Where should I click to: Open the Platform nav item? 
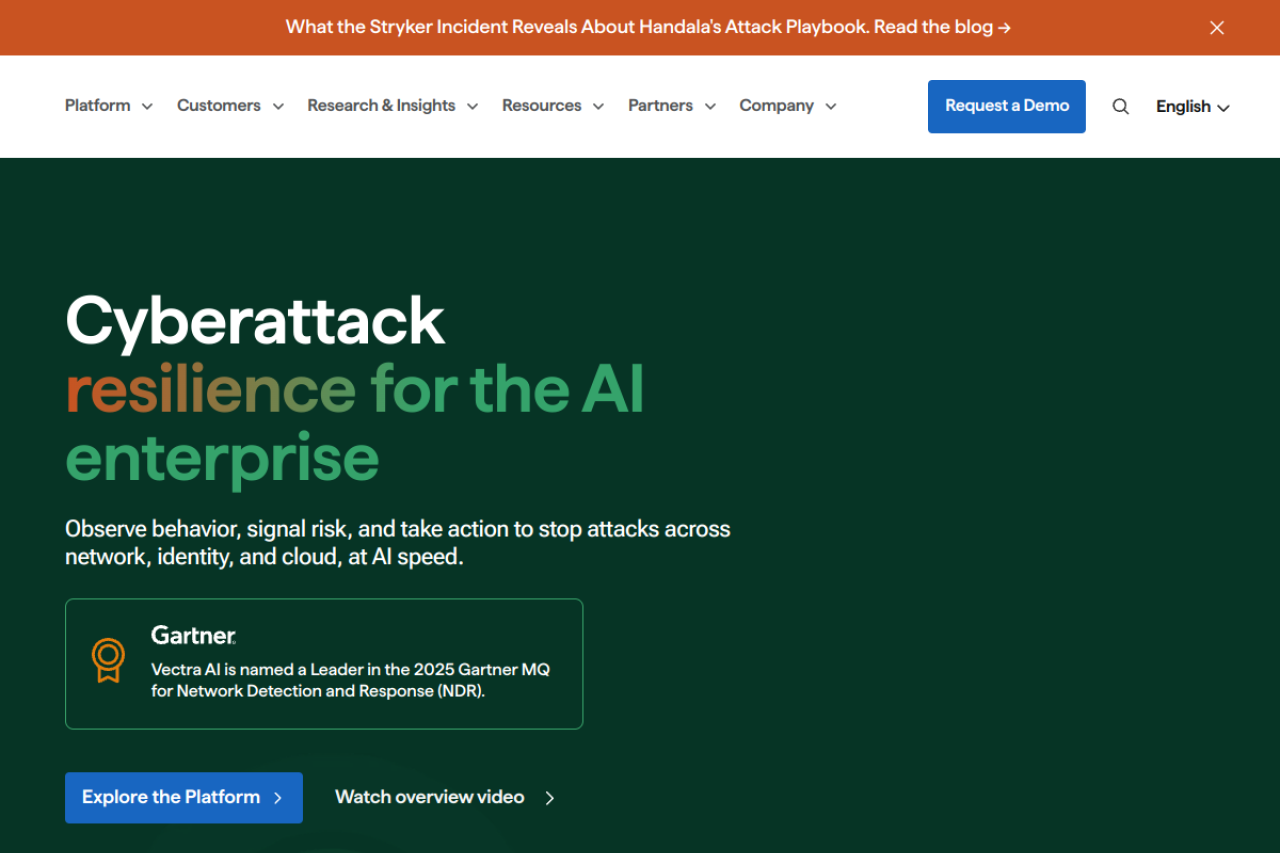(98, 105)
